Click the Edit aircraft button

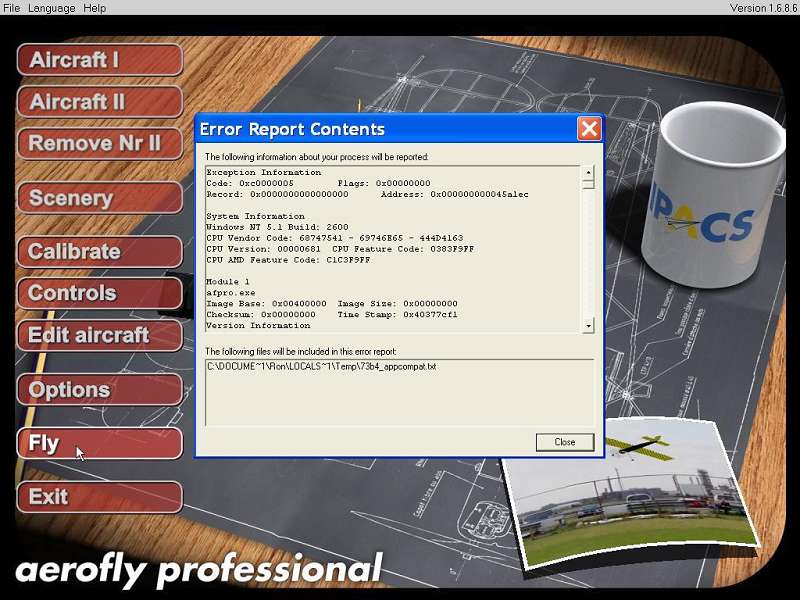(x=100, y=335)
